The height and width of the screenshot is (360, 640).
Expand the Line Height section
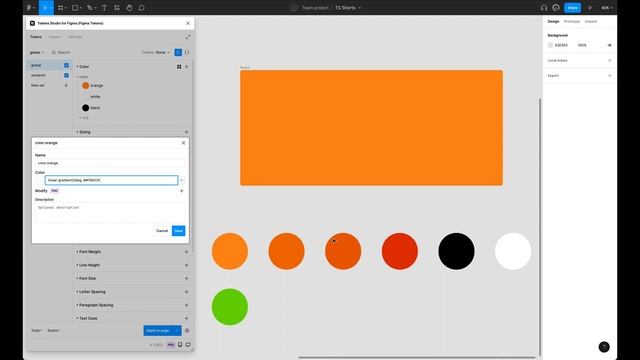click(88, 265)
